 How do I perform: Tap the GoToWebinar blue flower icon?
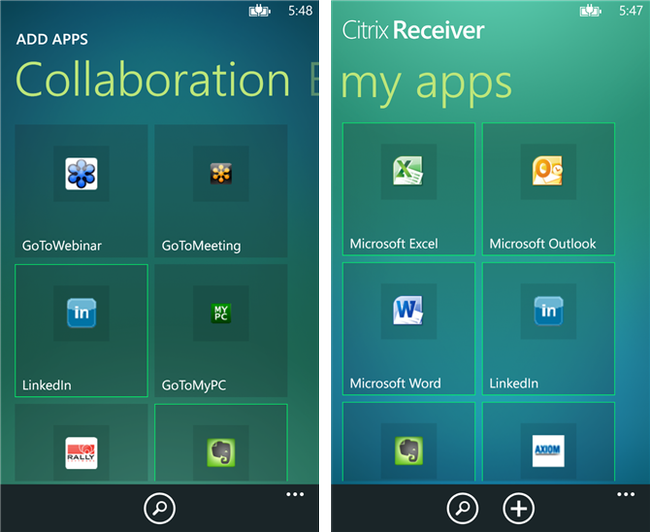[81, 174]
